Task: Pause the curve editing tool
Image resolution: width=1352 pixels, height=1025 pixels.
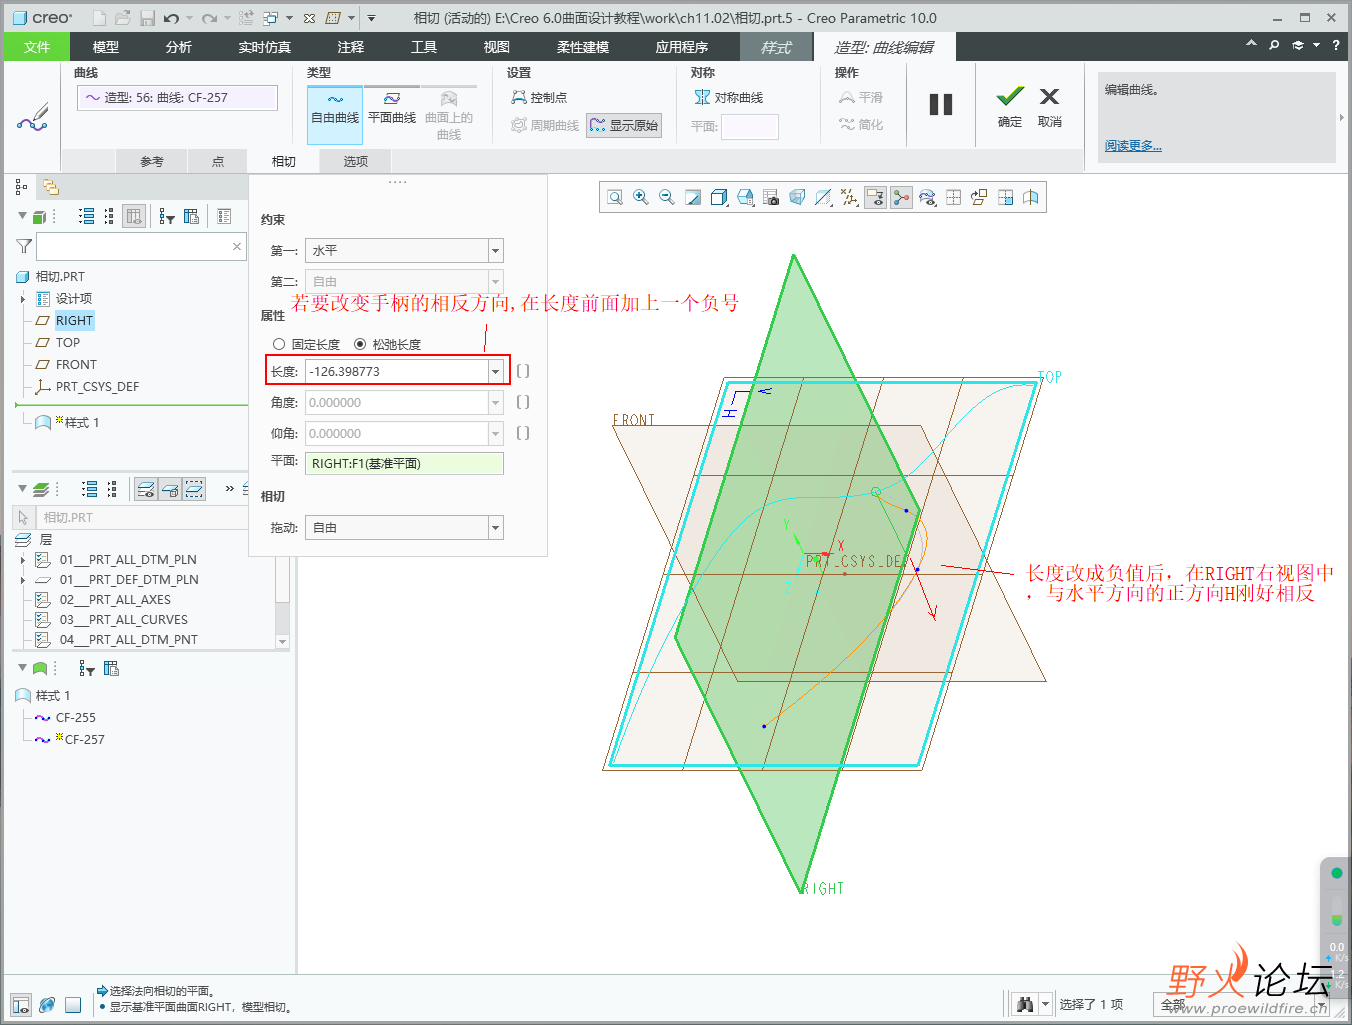Action: (x=941, y=105)
